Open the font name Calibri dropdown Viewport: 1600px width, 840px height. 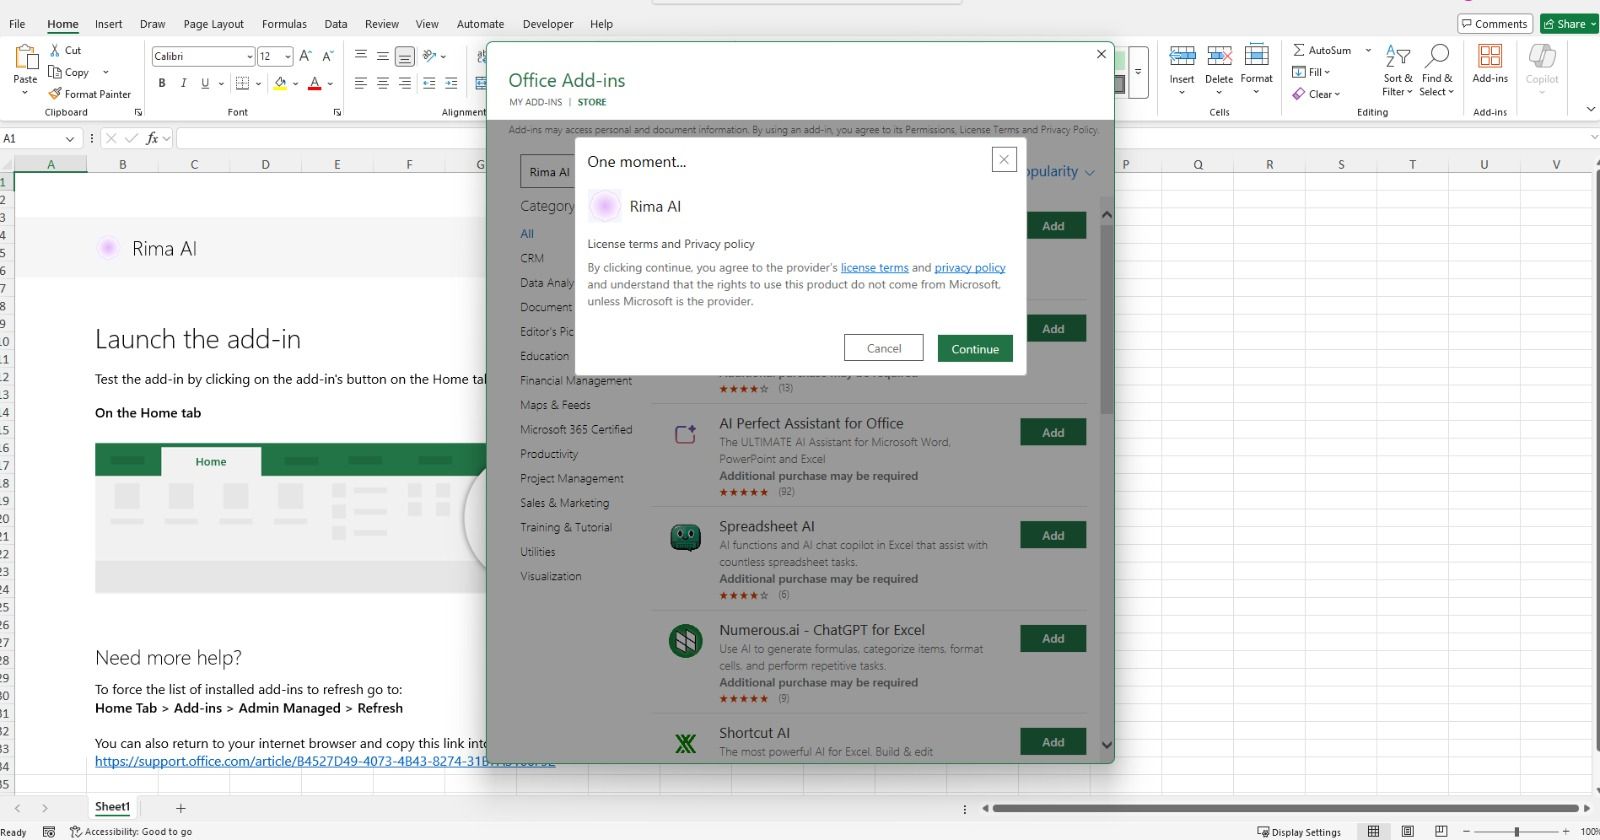pyautogui.click(x=249, y=57)
